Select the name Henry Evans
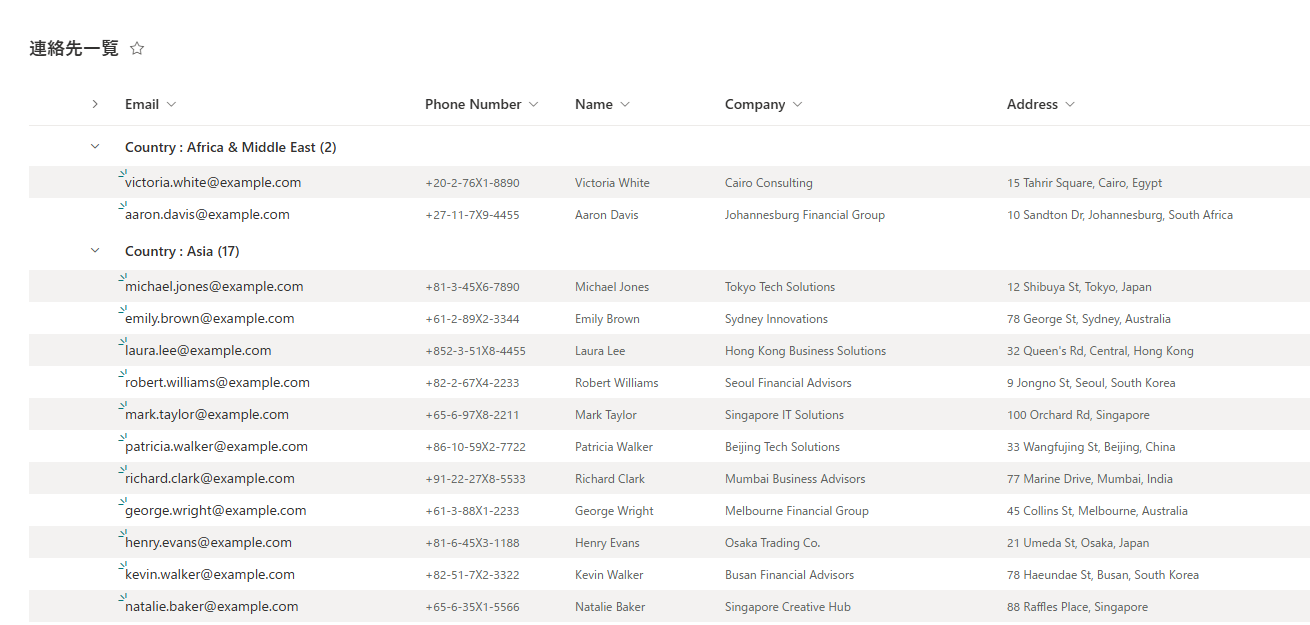 [607, 543]
